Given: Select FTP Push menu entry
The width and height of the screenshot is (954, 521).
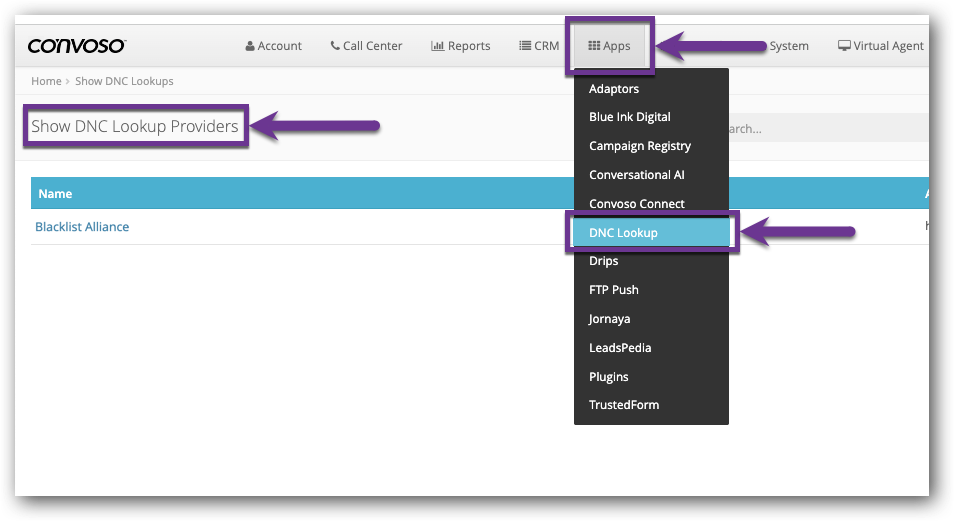Looking at the screenshot, I should 651,290.
